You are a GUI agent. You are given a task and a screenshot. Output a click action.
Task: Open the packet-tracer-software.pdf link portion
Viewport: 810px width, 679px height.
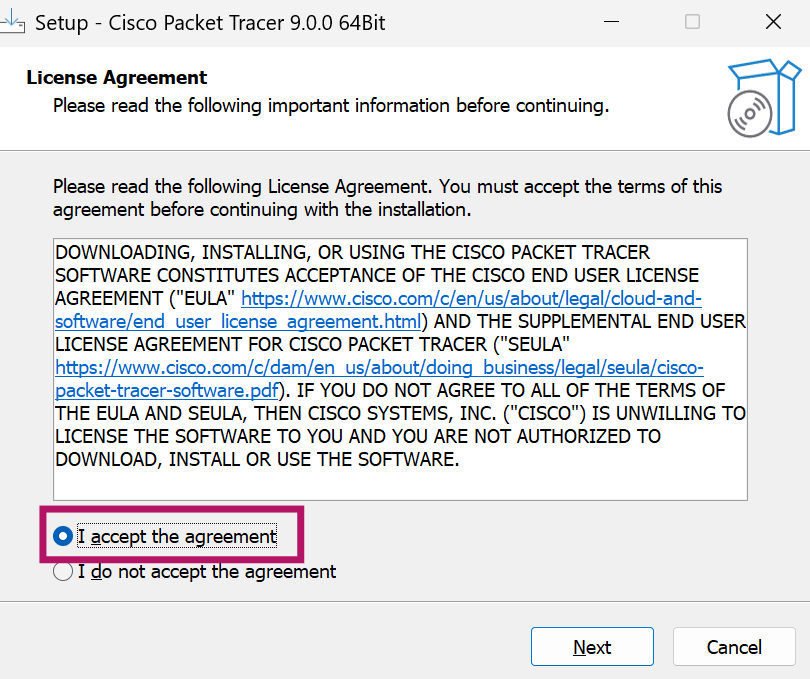tap(167, 390)
